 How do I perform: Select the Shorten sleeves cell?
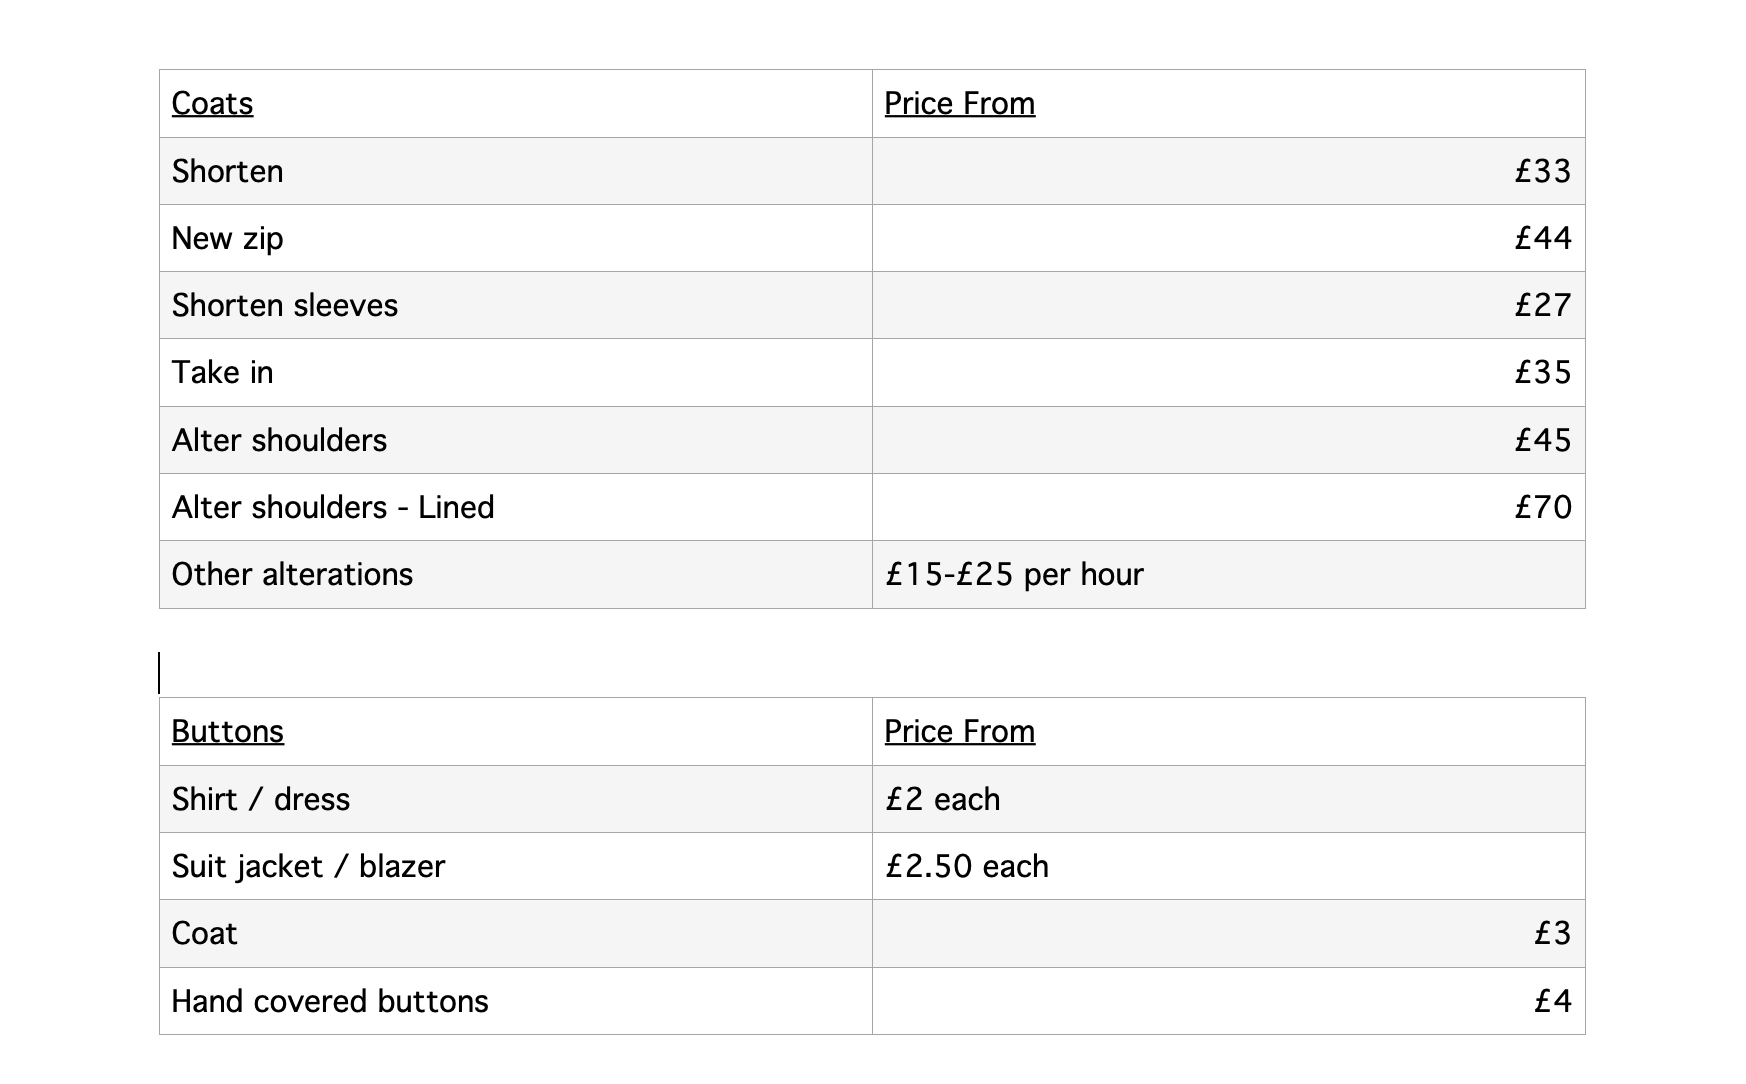point(516,305)
